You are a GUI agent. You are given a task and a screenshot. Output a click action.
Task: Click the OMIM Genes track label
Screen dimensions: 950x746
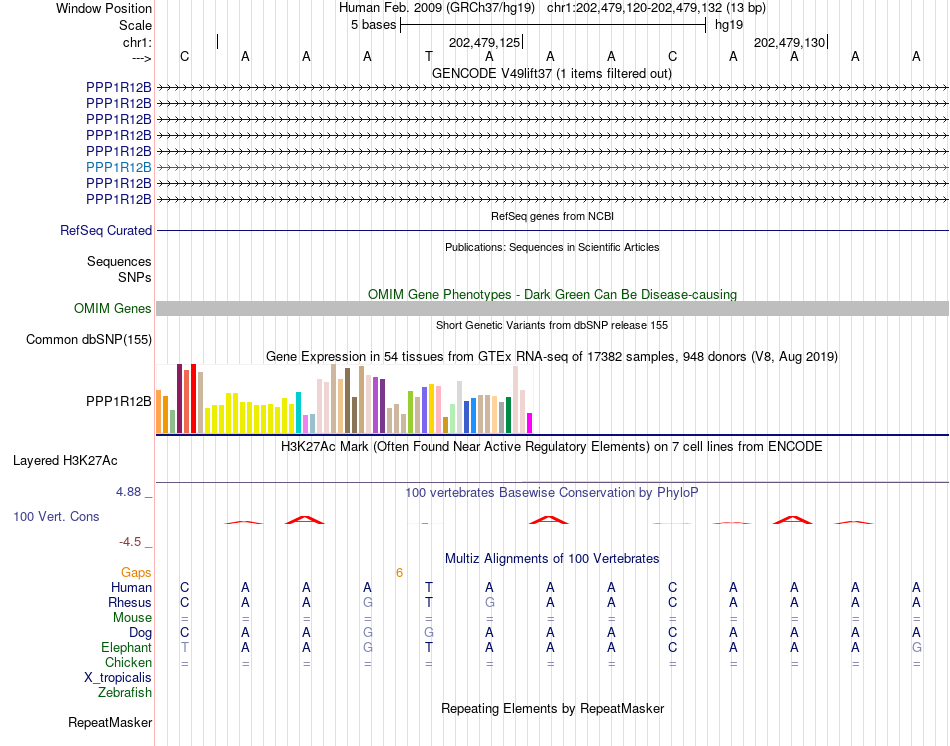(113, 308)
